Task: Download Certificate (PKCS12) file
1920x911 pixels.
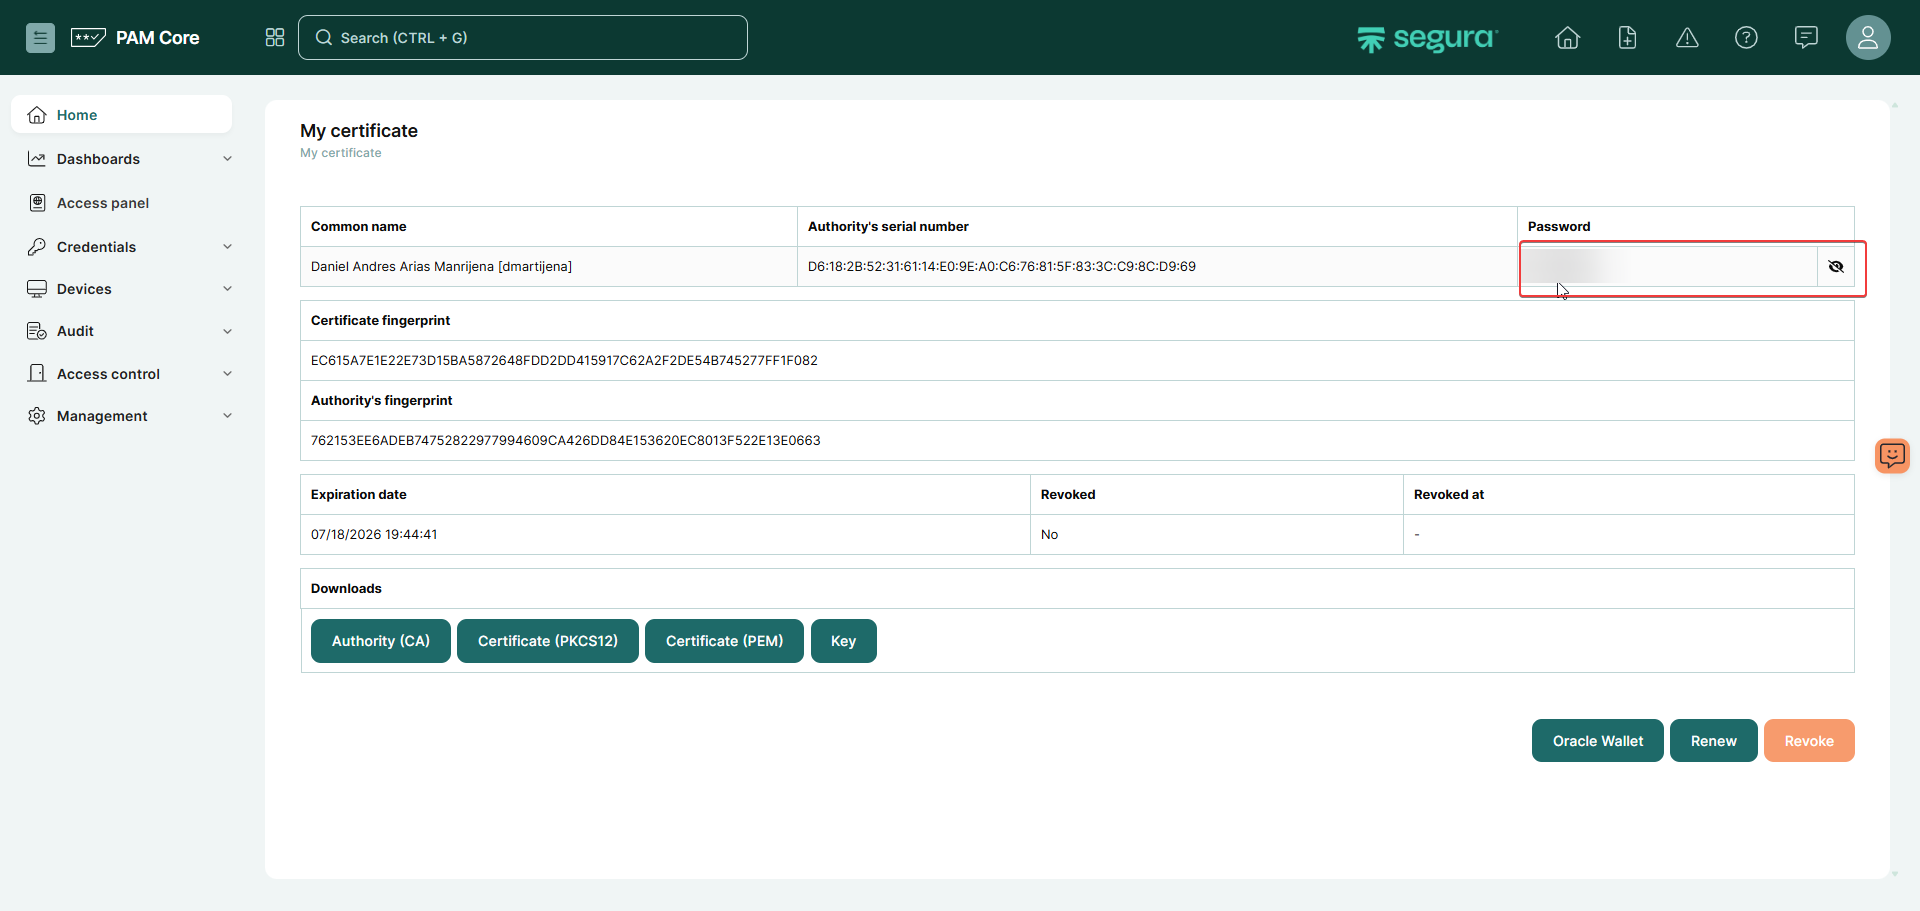Action: coord(547,641)
